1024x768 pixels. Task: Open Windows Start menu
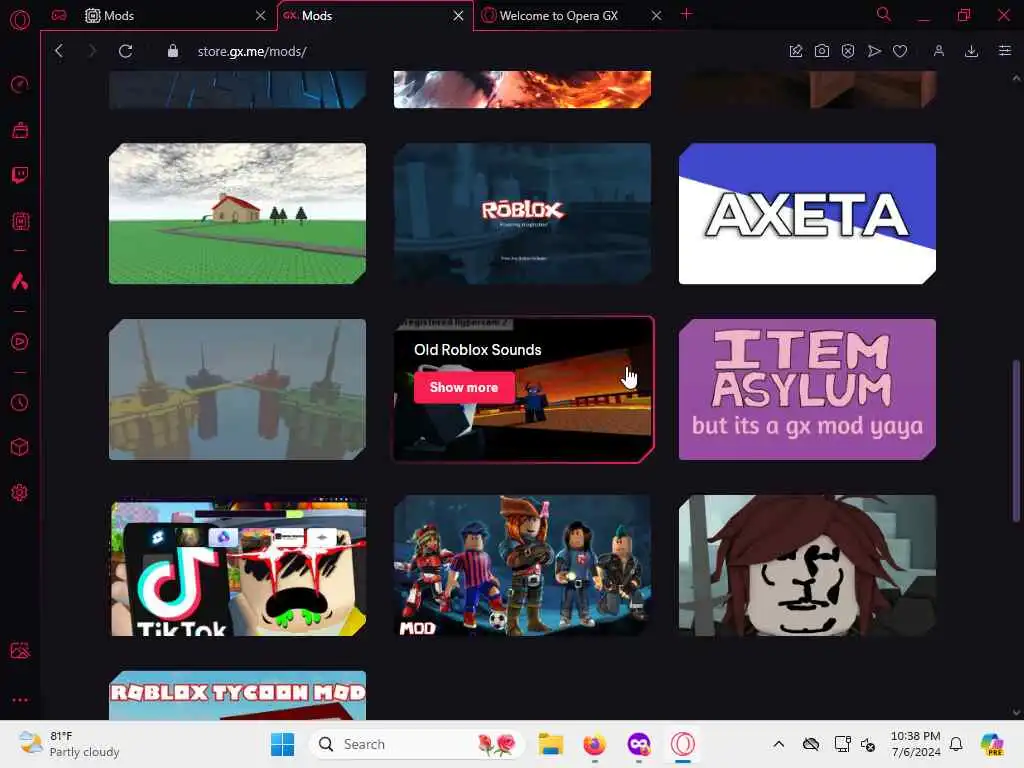[282, 744]
